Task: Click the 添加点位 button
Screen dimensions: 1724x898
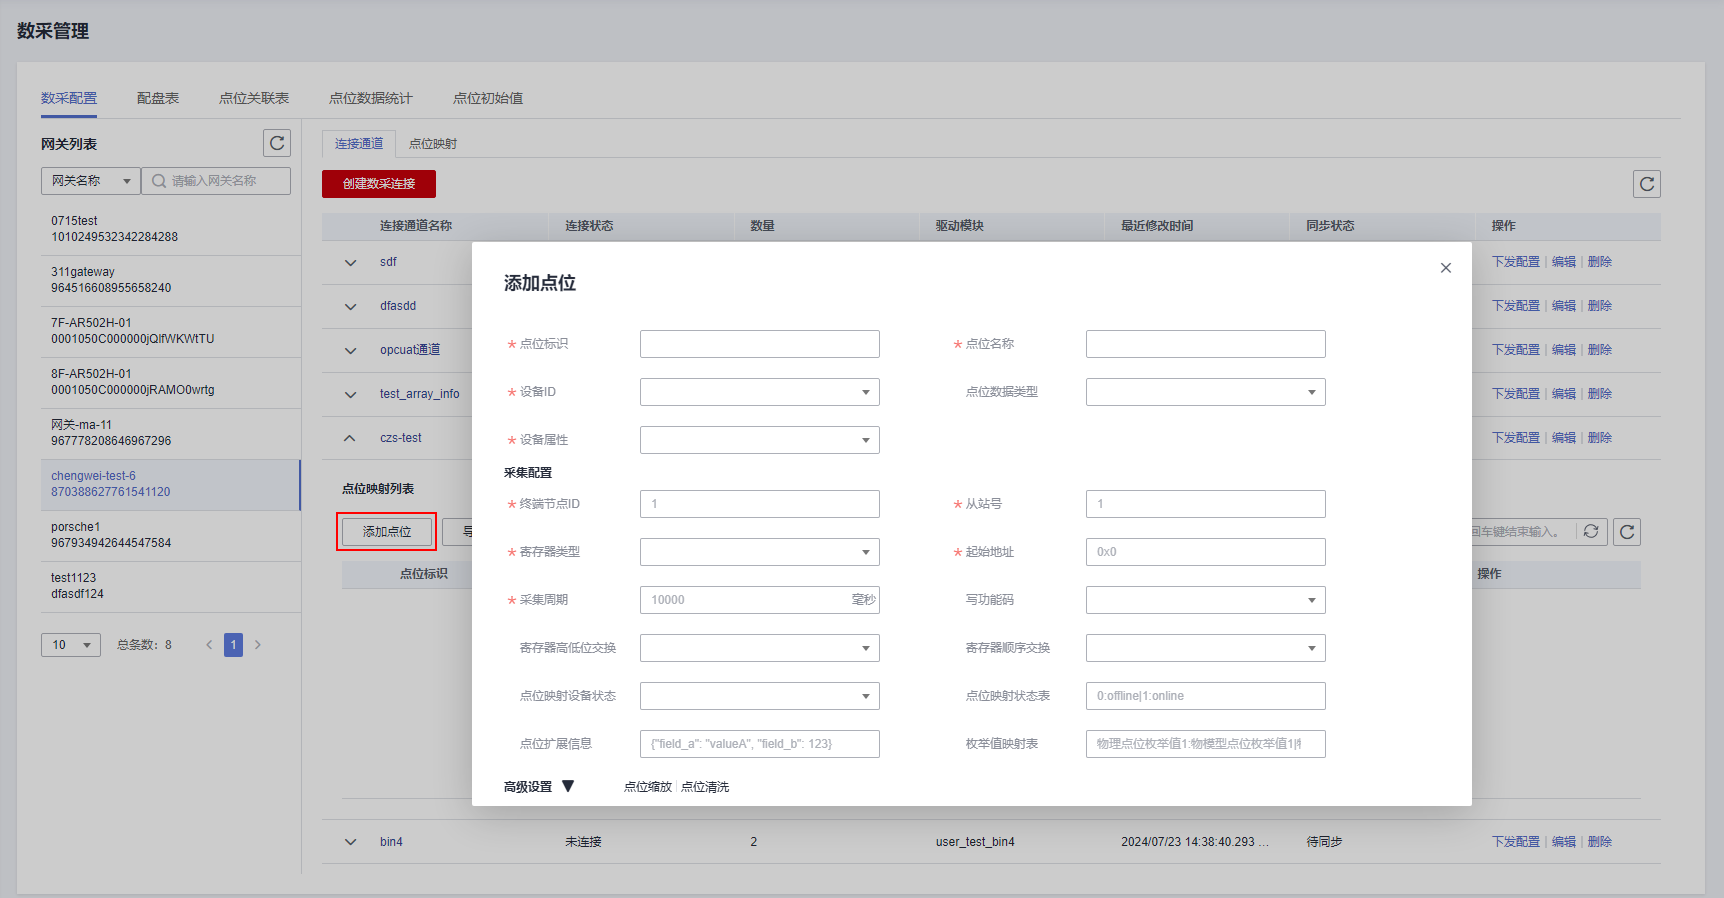Action: pyautogui.click(x=387, y=532)
